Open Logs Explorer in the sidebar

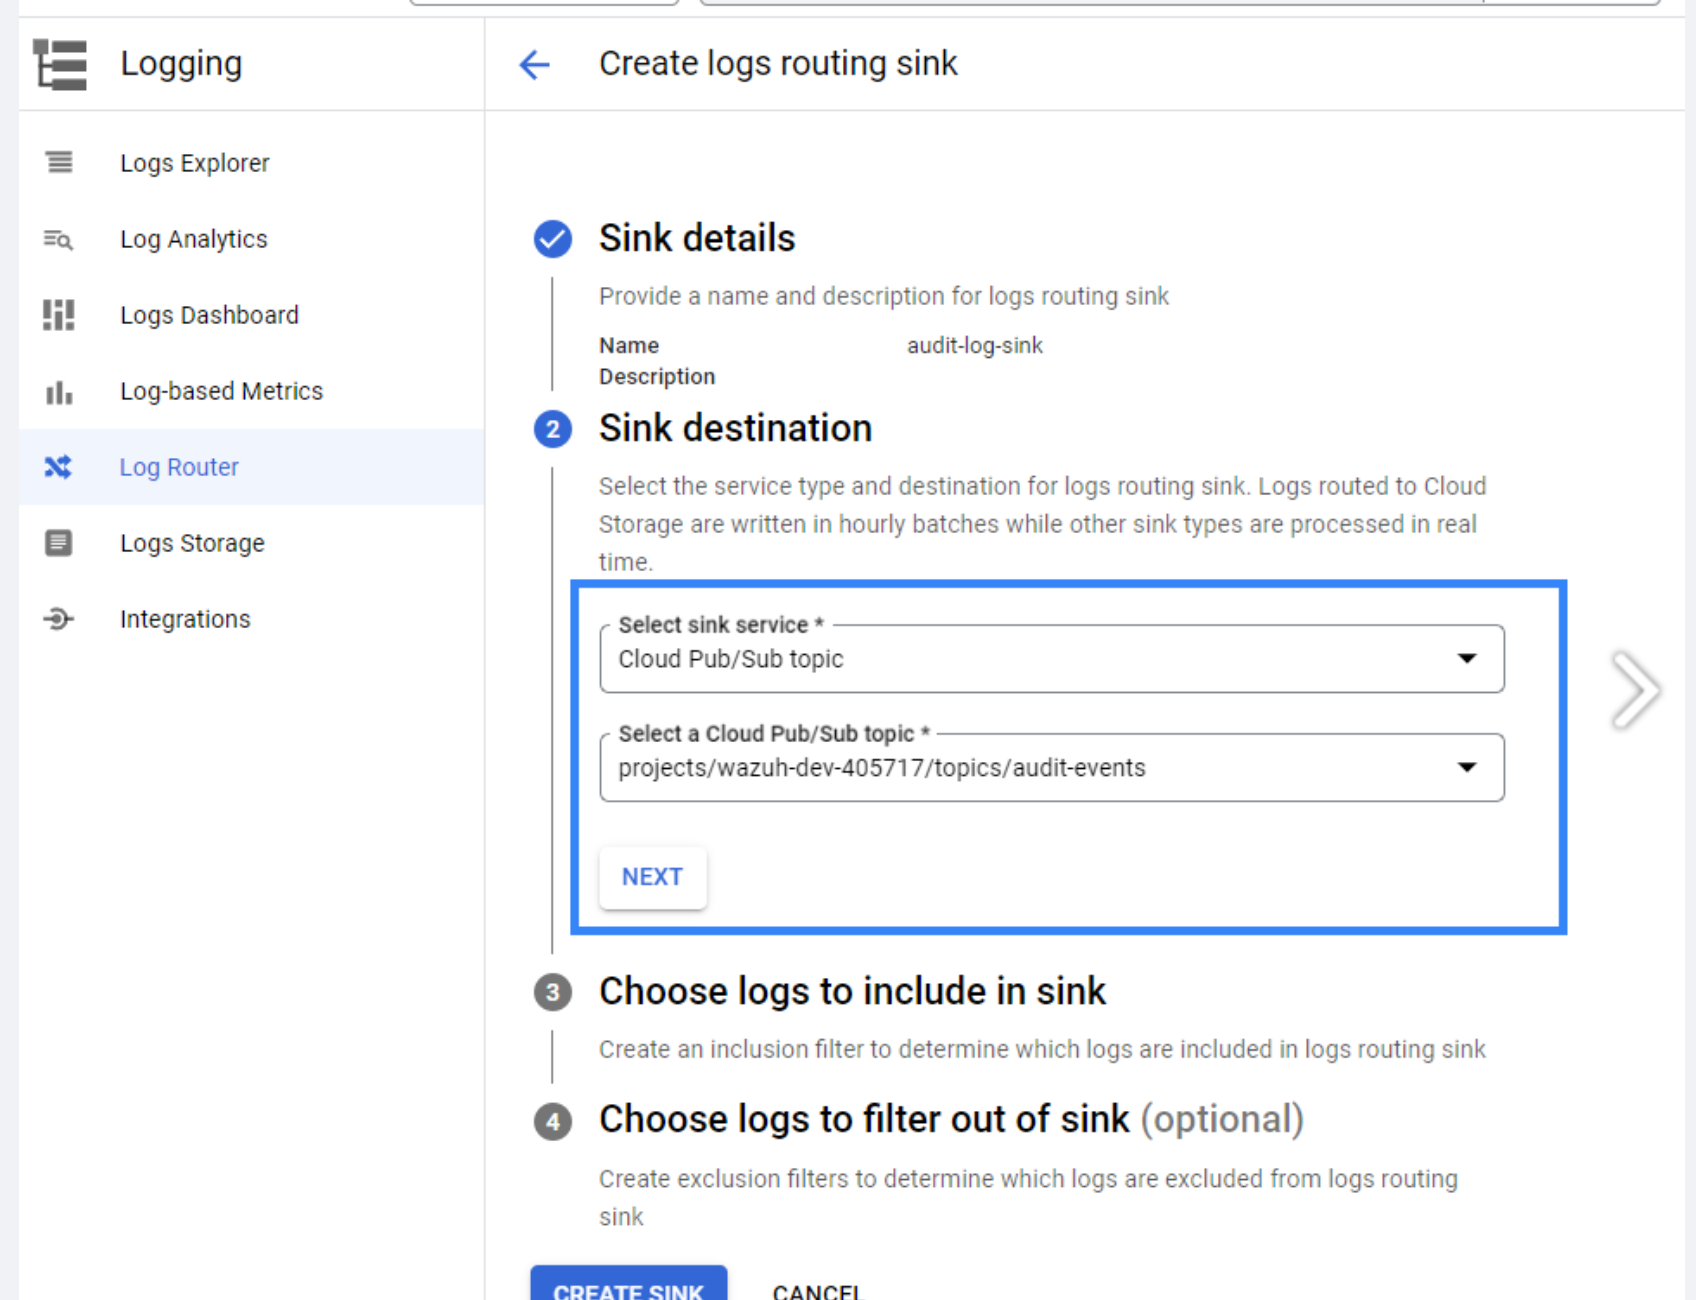(x=252, y=162)
